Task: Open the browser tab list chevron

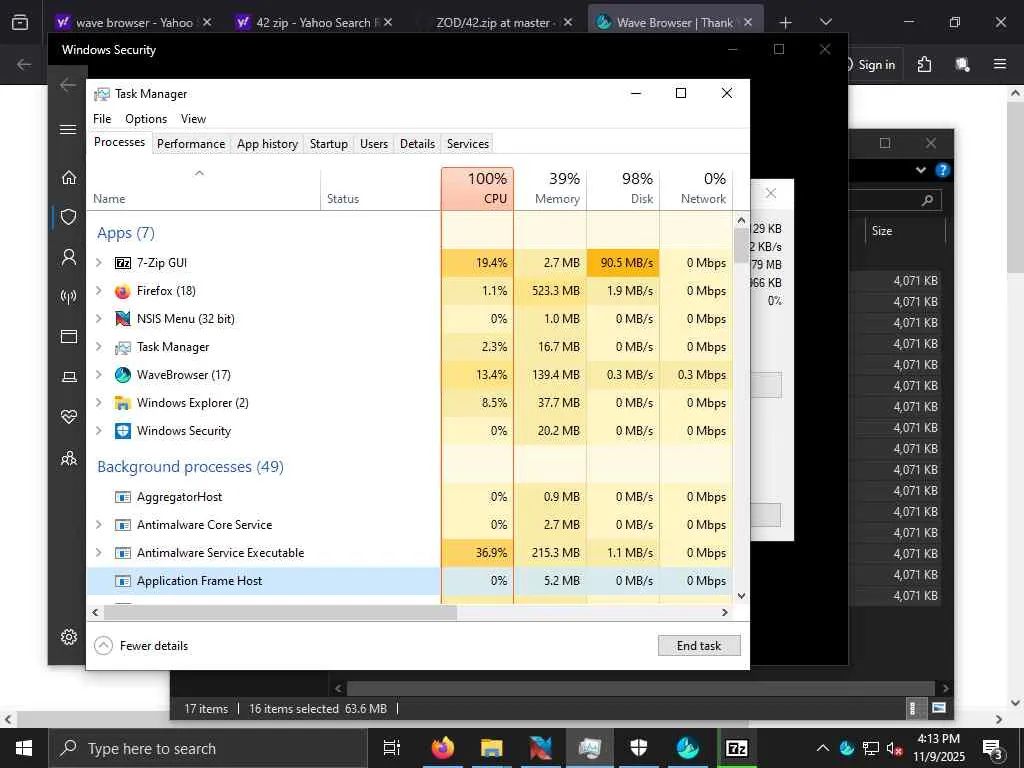Action: tap(825, 22)
